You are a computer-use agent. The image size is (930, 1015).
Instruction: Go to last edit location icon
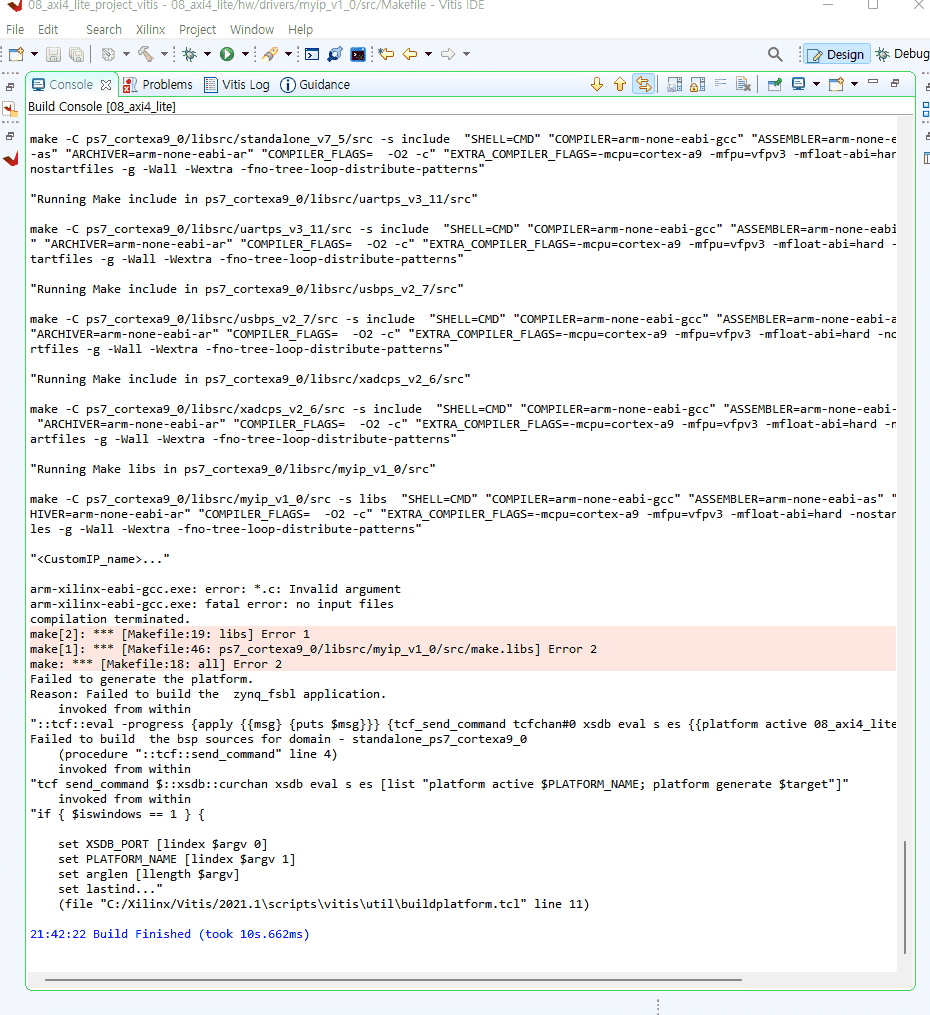[x=386, y=54]
